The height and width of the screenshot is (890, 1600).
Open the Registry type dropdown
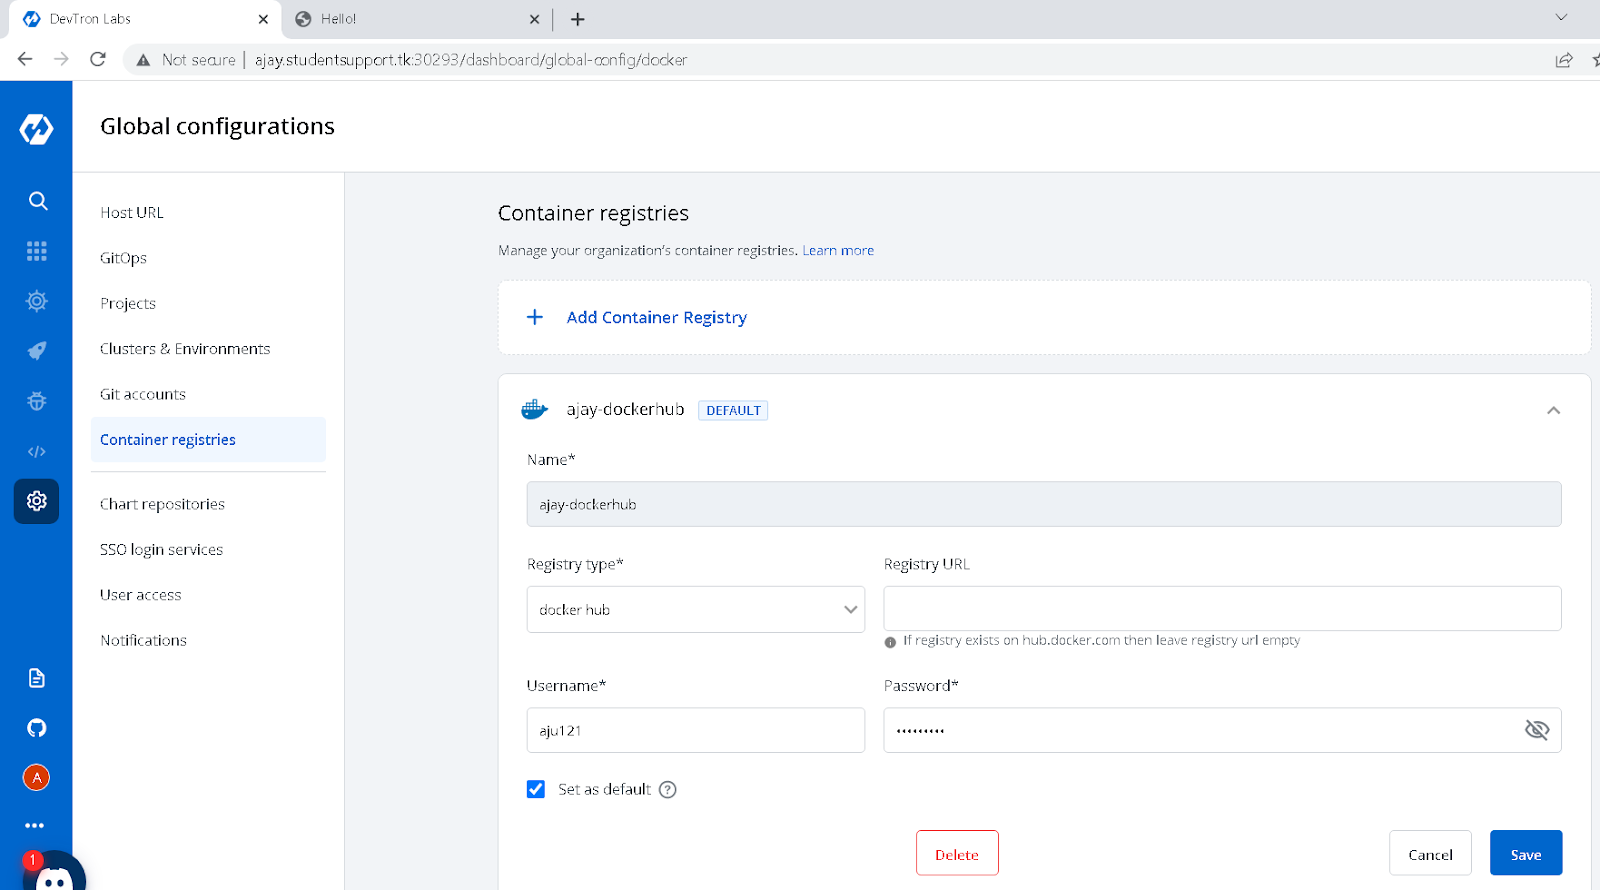(x=695, y=609)
